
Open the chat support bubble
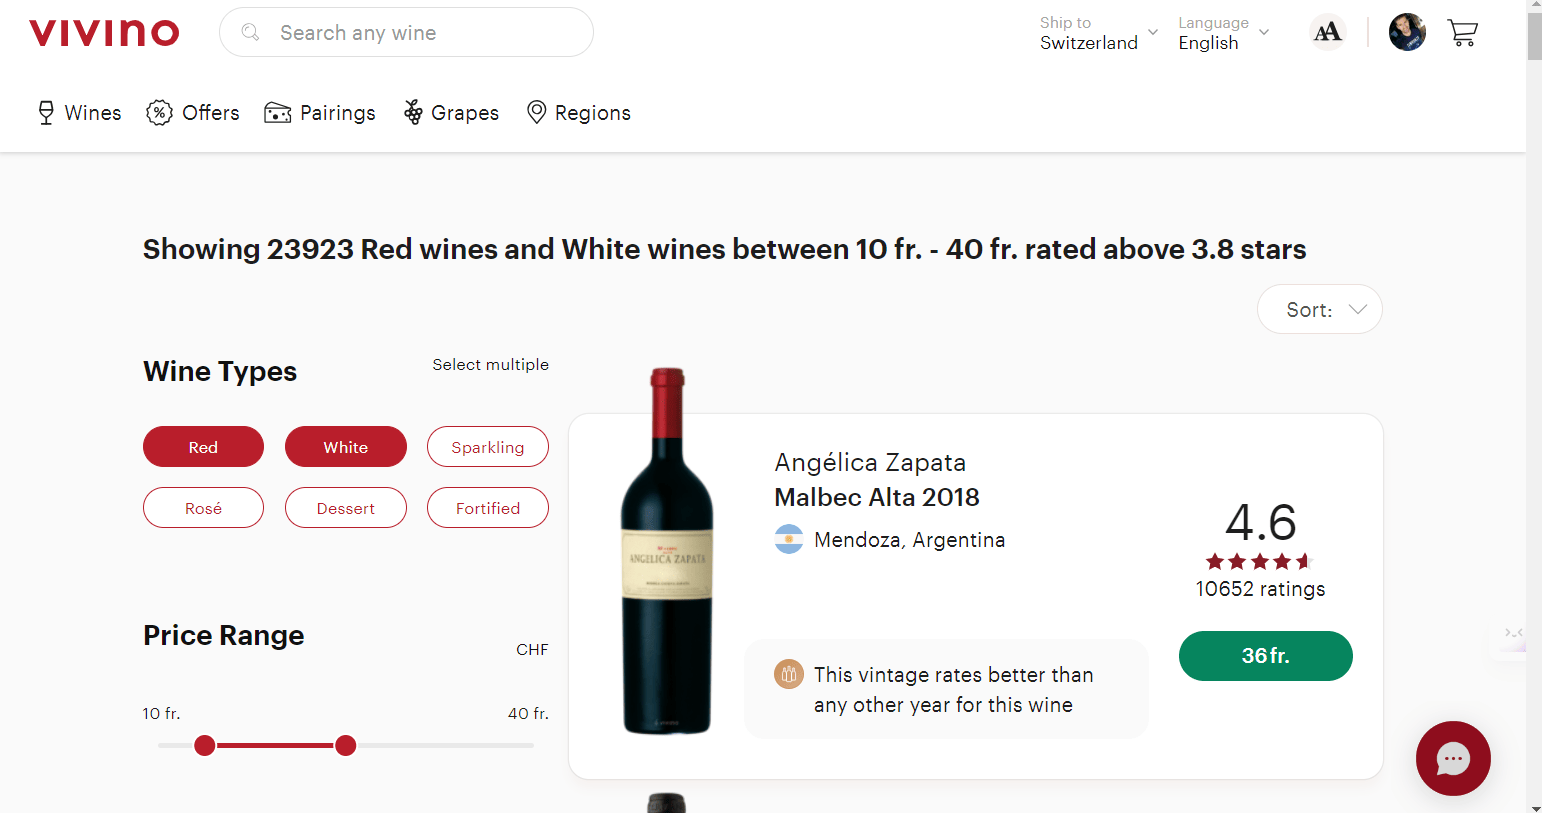coord(1452,758)
